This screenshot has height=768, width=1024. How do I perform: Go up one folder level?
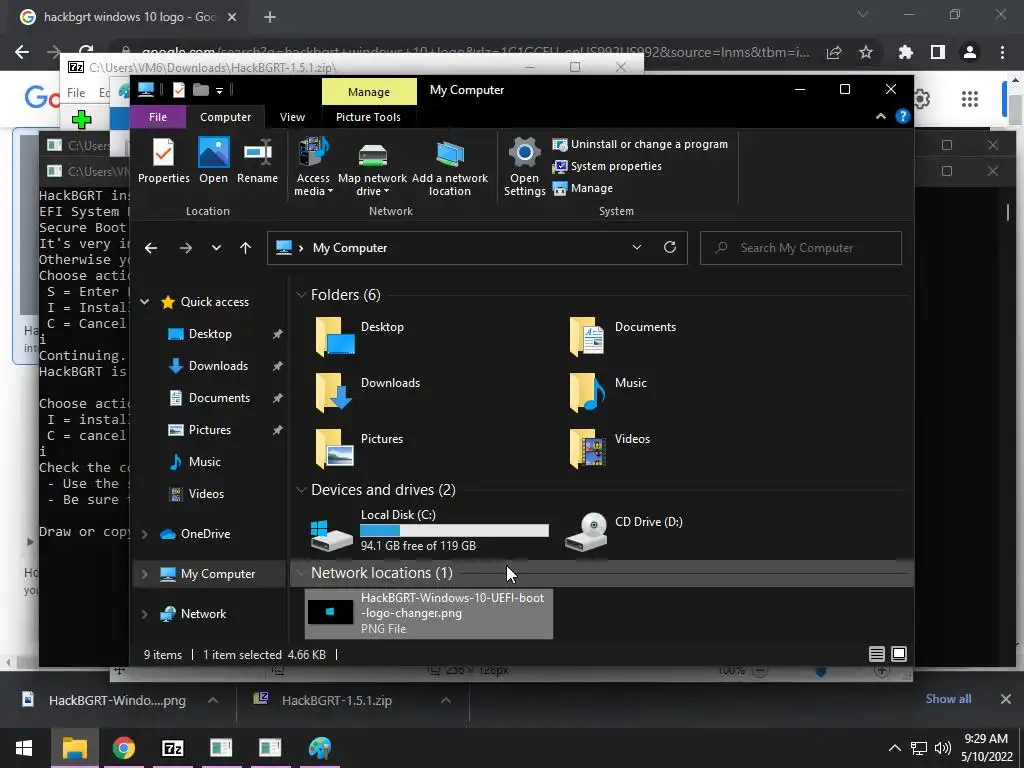point(246,248)
